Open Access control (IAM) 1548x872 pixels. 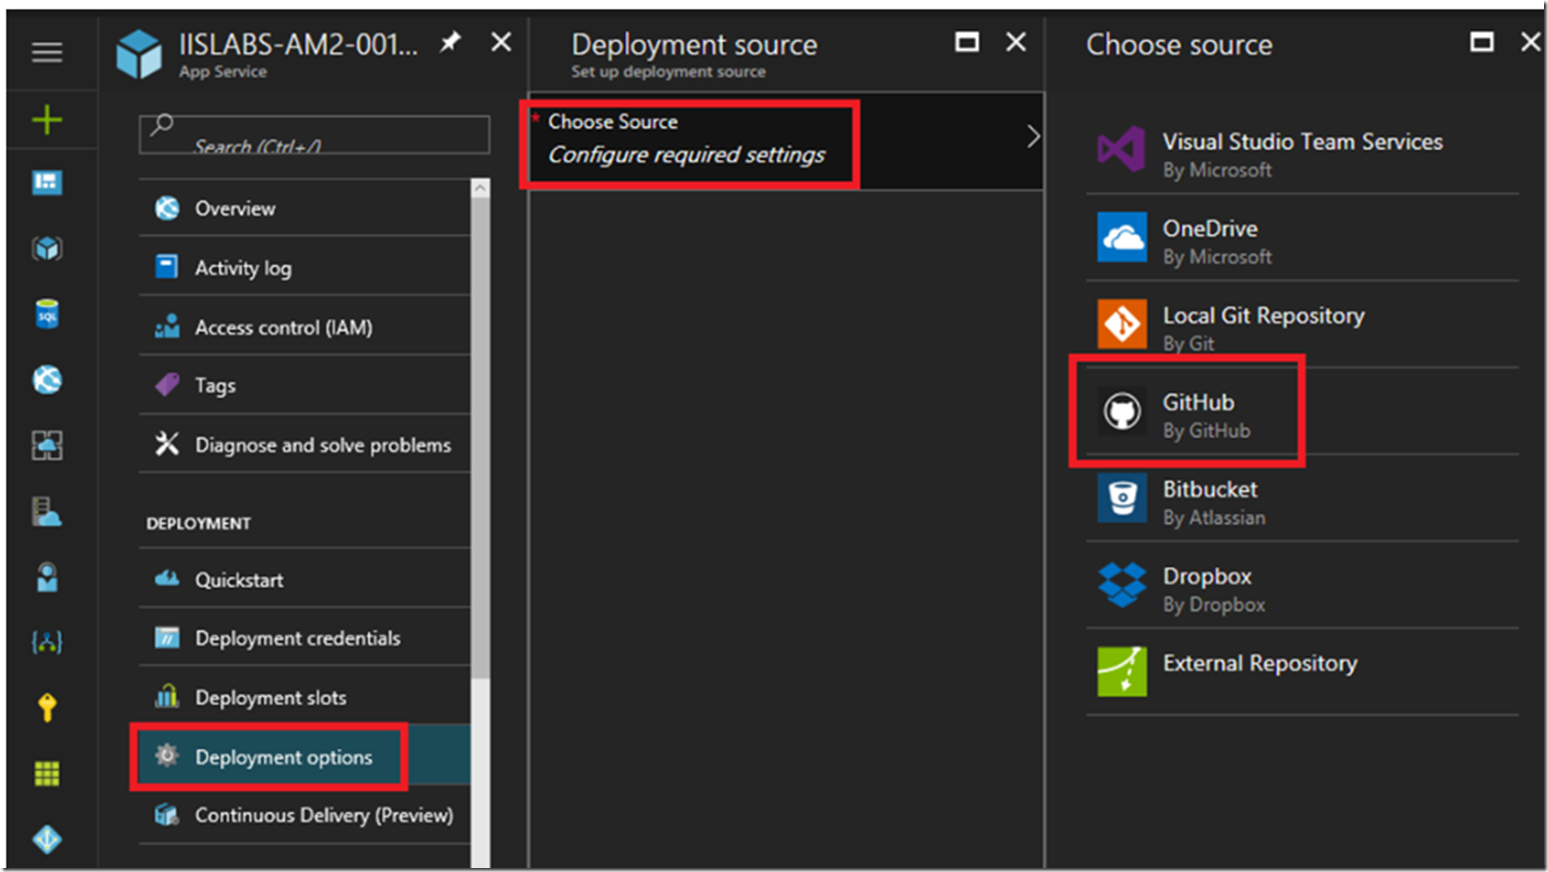tap(304, 326)
